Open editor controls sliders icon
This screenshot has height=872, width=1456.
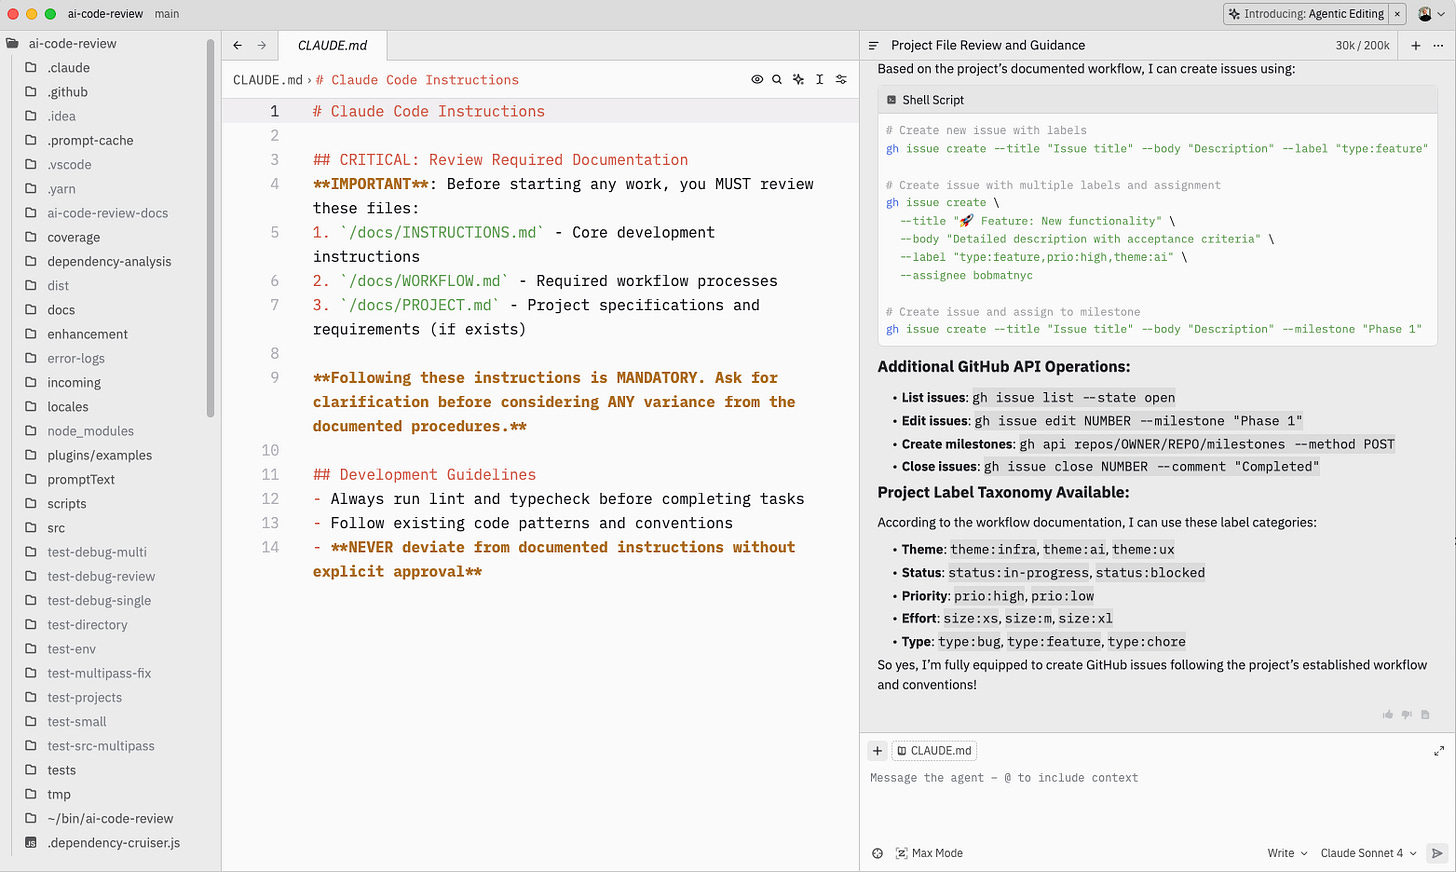(841, 79)
